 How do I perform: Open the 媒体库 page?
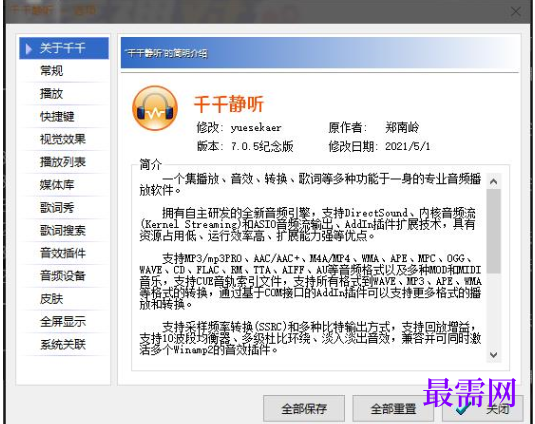pyautogui.click(x=64, y=185)
